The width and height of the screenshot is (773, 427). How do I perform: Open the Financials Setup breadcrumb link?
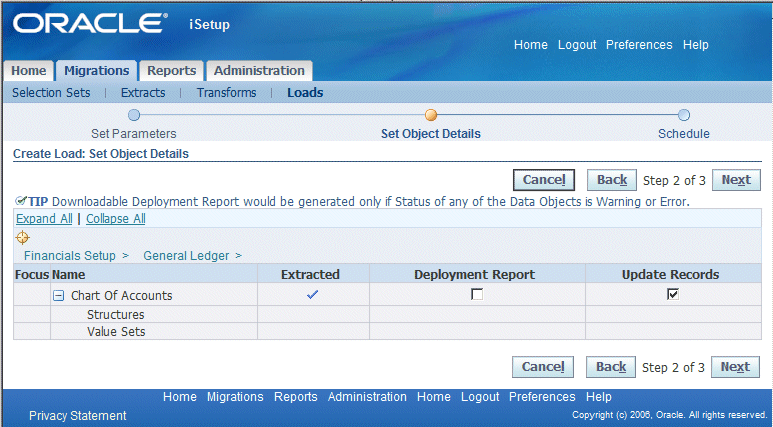[x=70, y=255]
